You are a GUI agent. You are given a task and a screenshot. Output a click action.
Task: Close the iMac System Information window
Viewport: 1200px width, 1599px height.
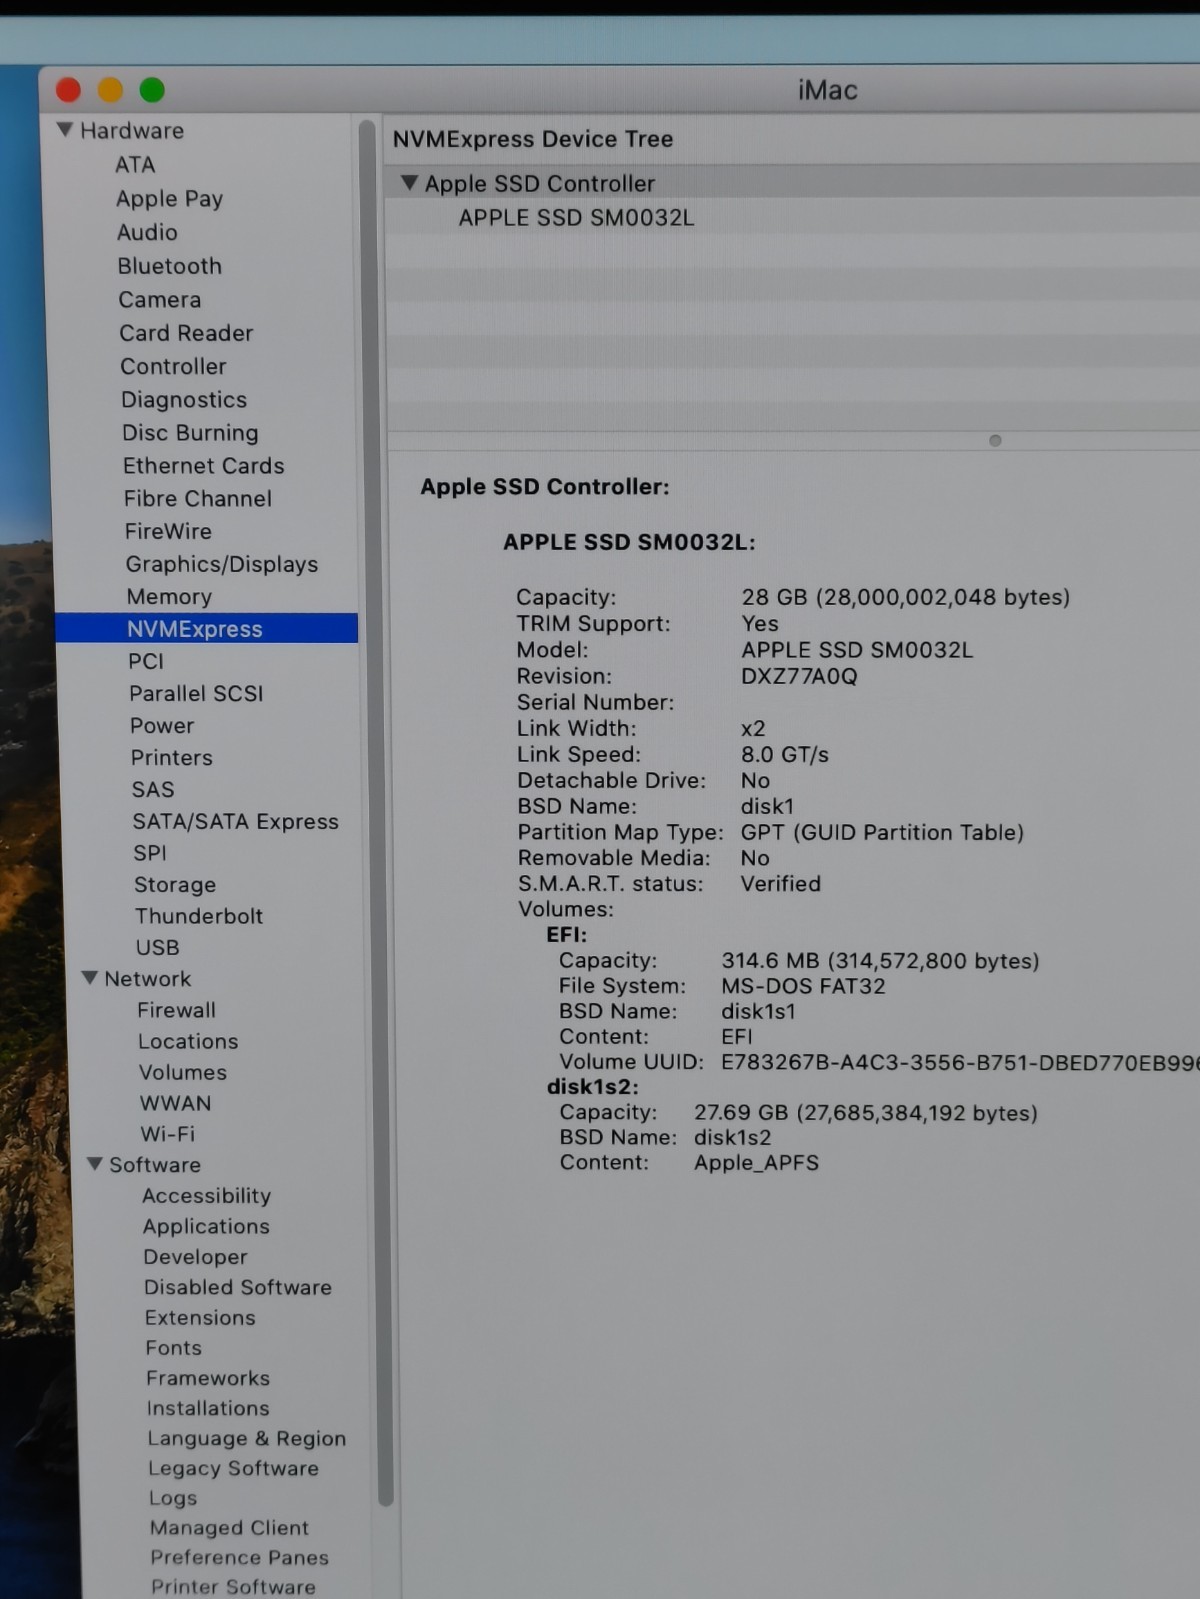(68, 91)
